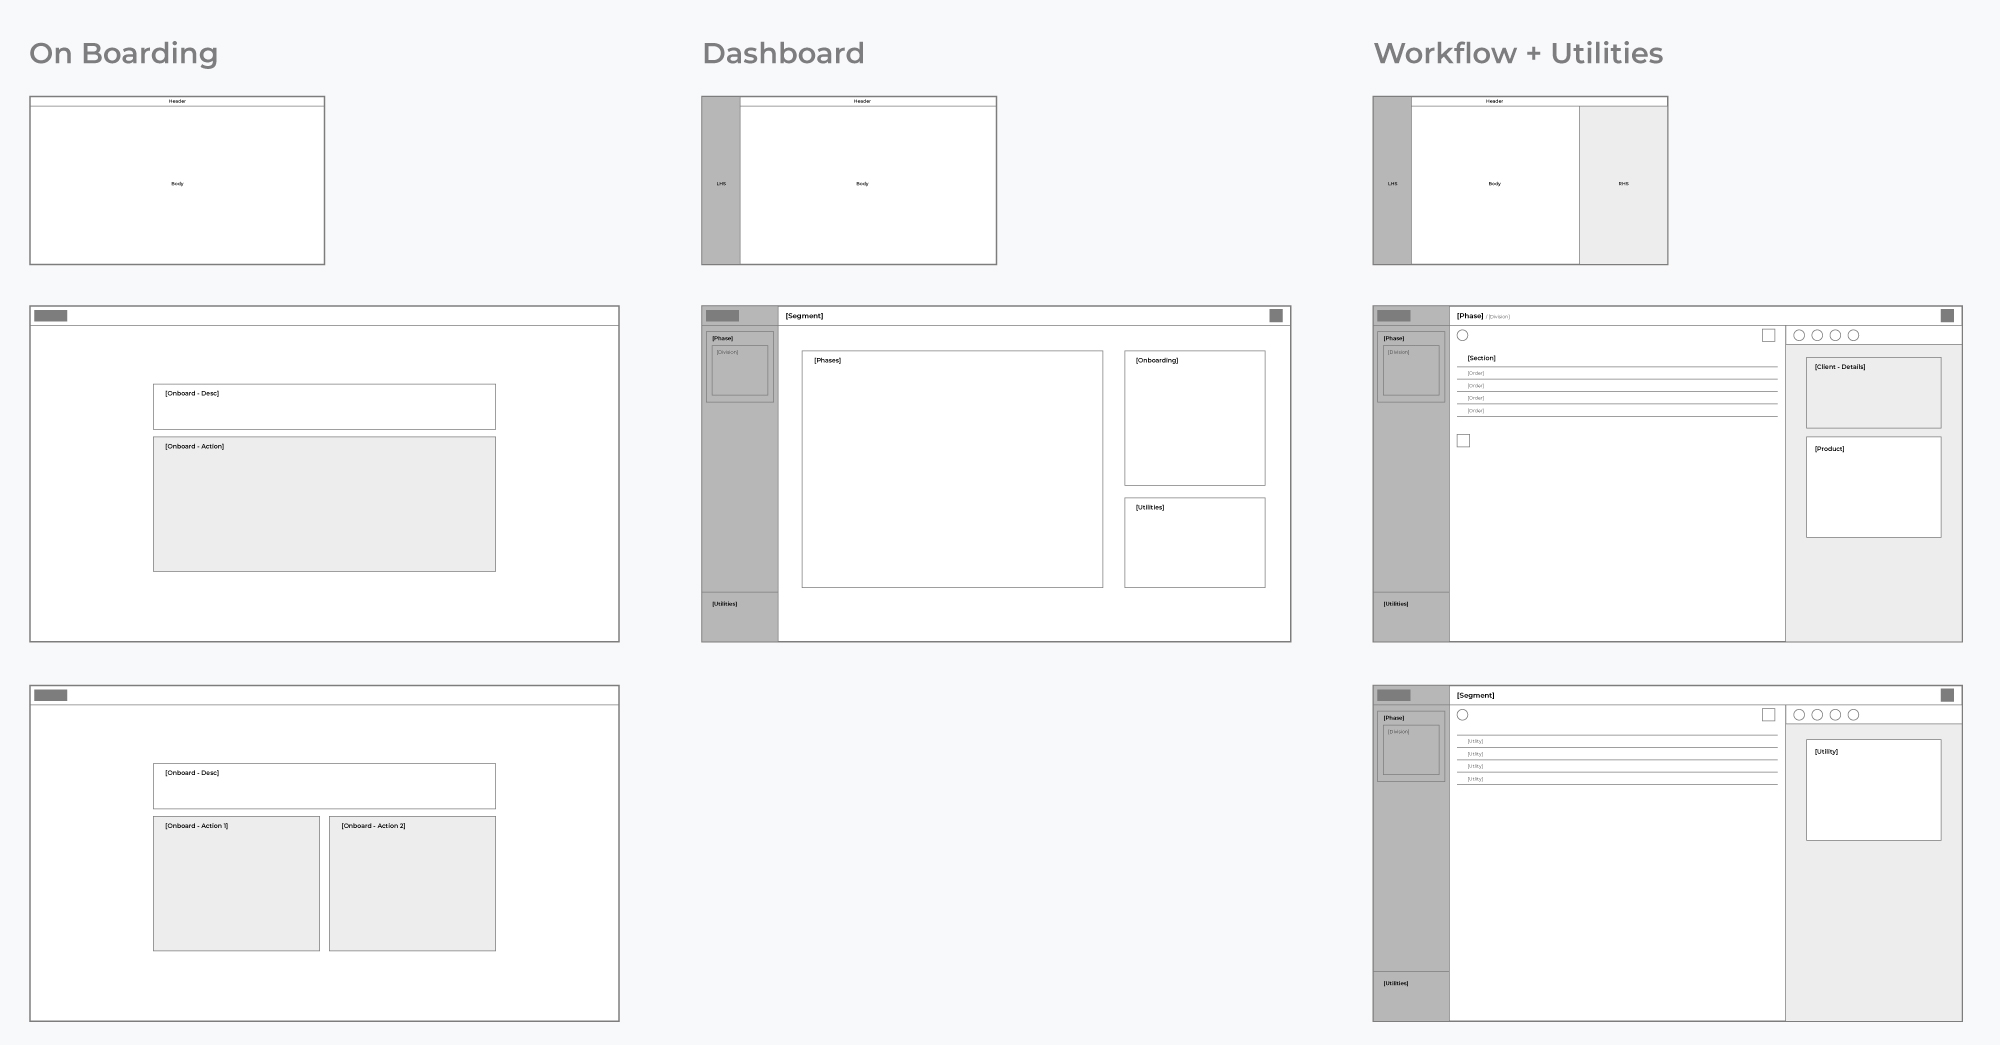
Task: Click second of four circles above Utility card
Action: click(x=1817, y=715)
